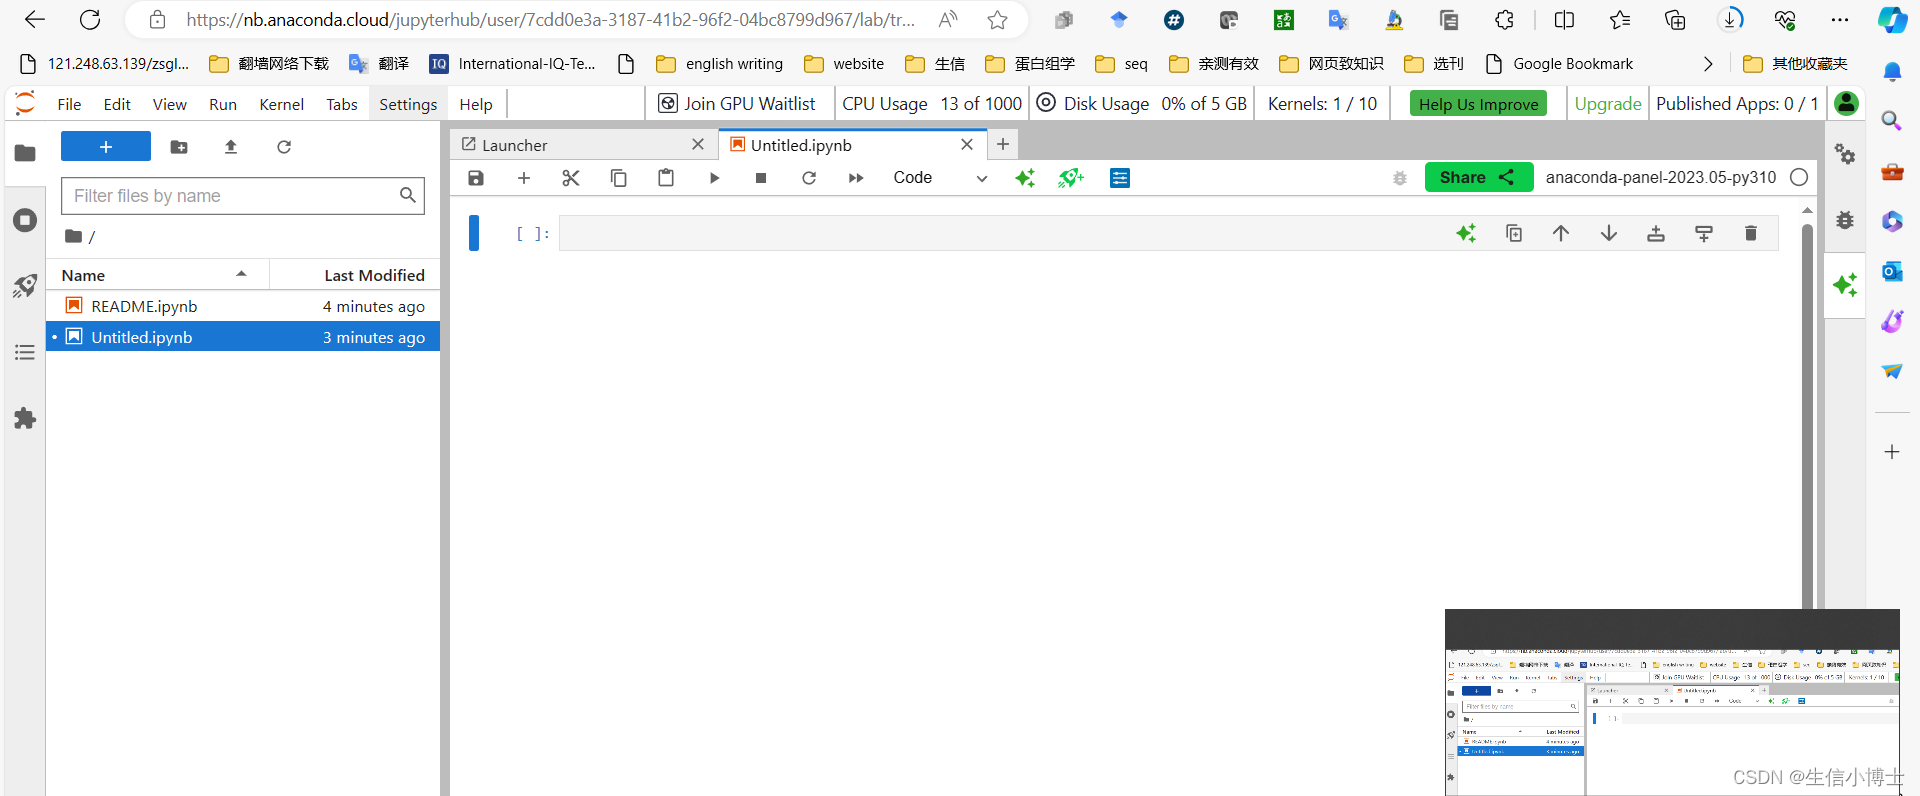Close the Untitled.ipynb tab

click(x=967, y=144)
